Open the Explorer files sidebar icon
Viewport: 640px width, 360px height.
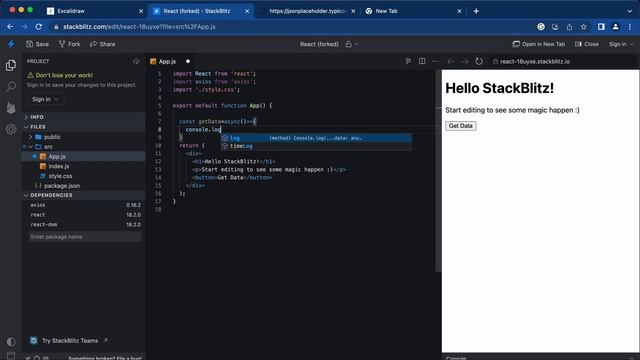11,65
